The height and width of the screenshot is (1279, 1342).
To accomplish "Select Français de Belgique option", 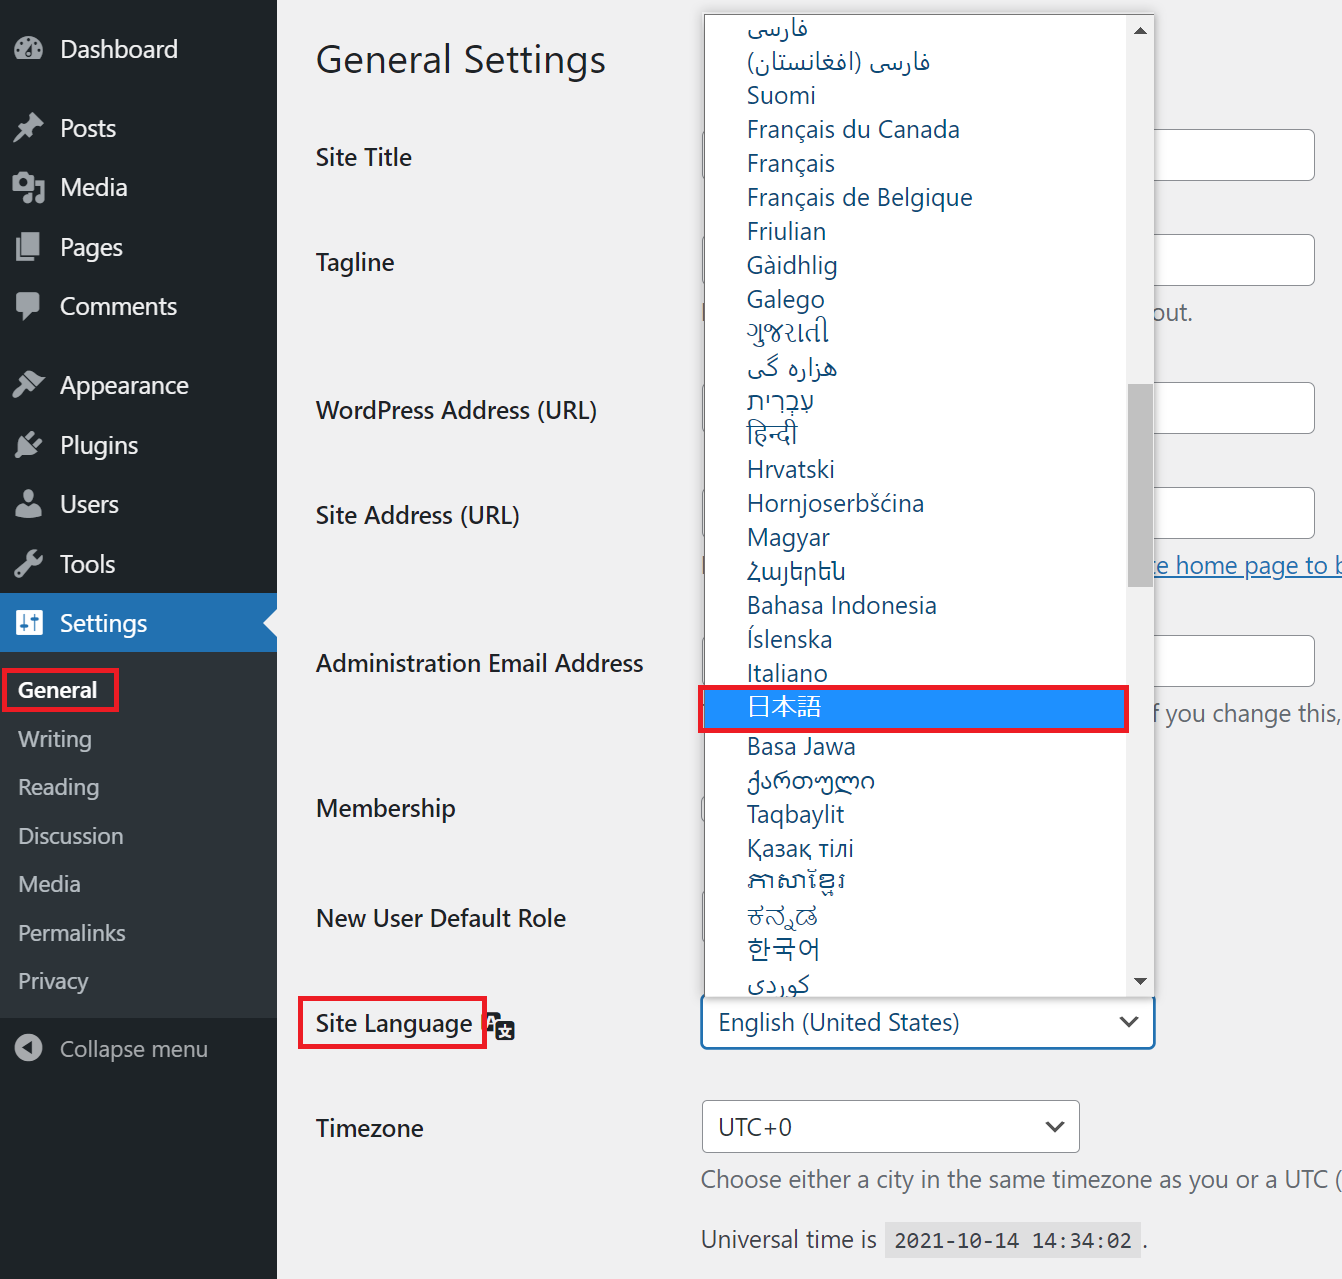I will pyautogui.click(x=915, y=198).
